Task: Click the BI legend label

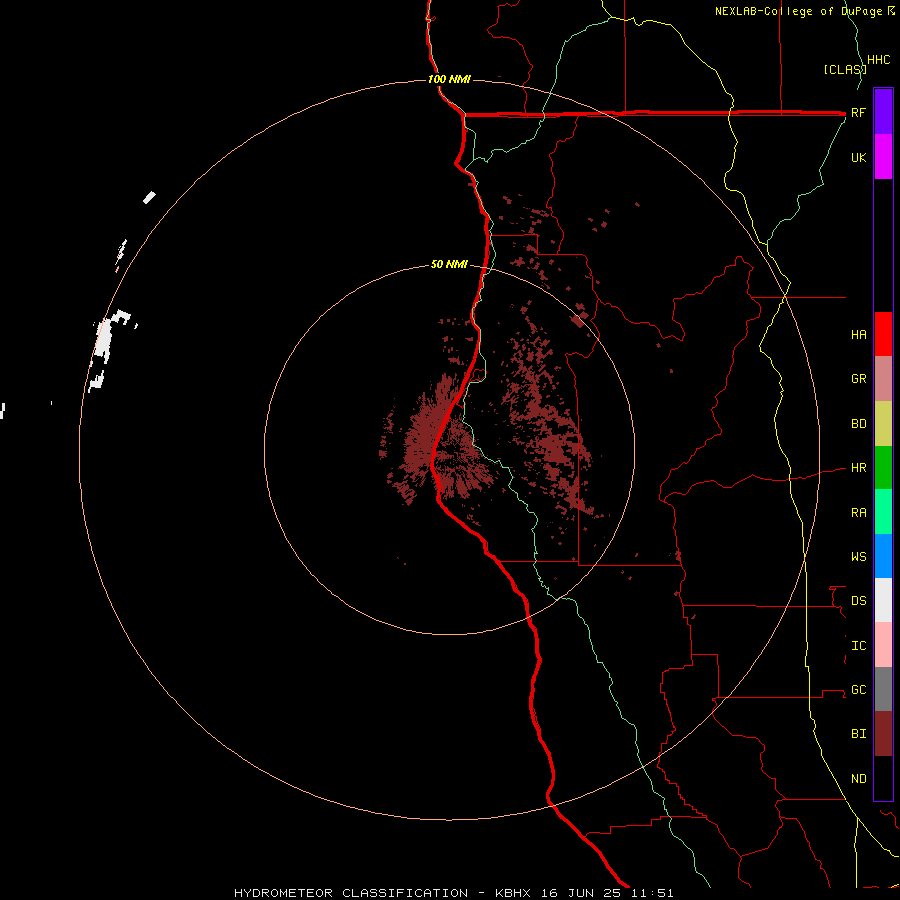Action: [x=859, y=734]
